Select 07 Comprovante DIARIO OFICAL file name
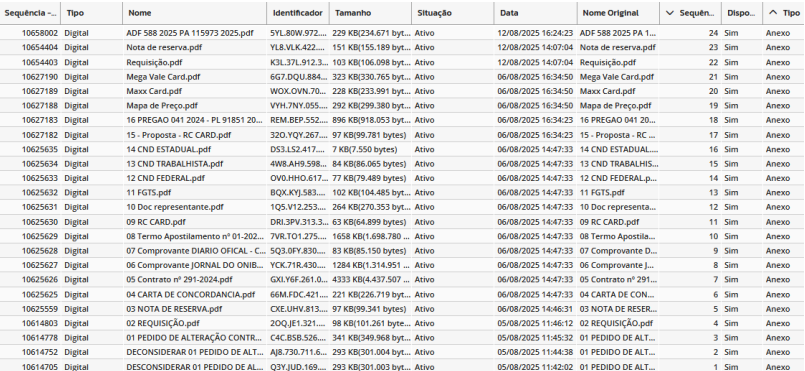Viewport: 805px width, 371px height. [196, 251]
